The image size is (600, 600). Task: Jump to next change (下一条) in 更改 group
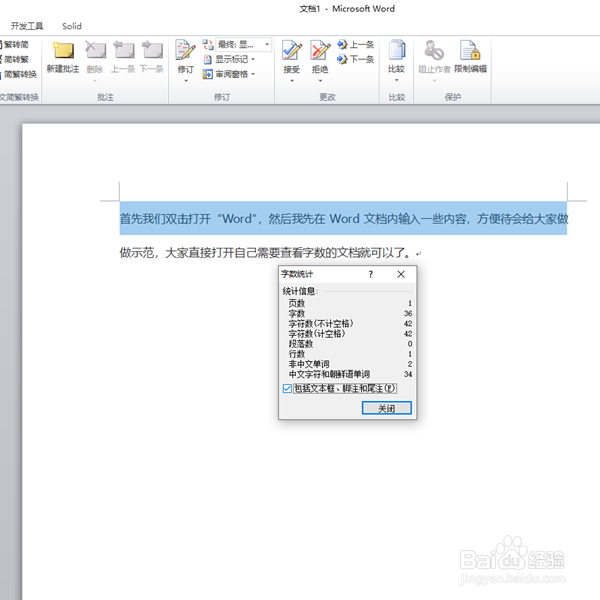coord(355,59)
